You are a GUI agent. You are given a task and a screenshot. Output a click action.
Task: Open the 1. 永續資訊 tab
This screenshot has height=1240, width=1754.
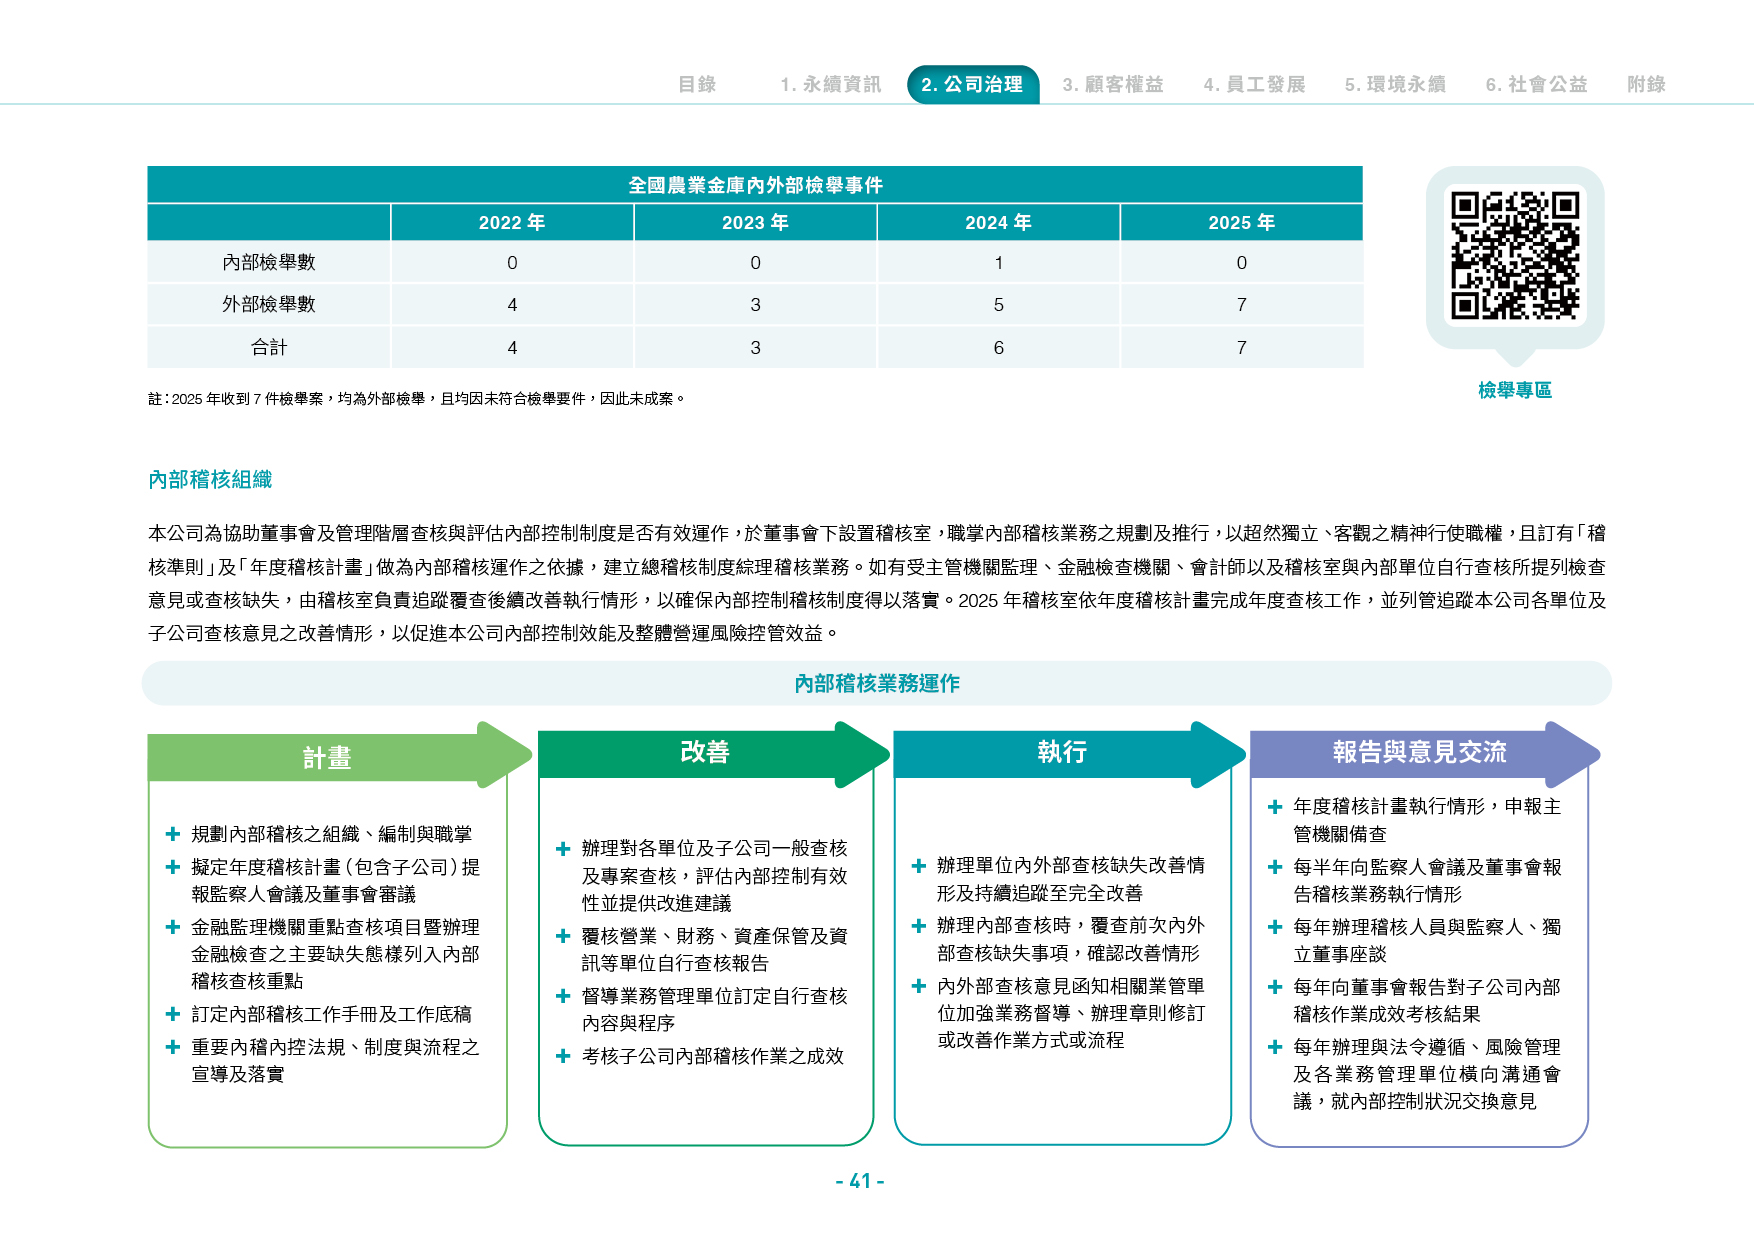(x=831, y=84)
